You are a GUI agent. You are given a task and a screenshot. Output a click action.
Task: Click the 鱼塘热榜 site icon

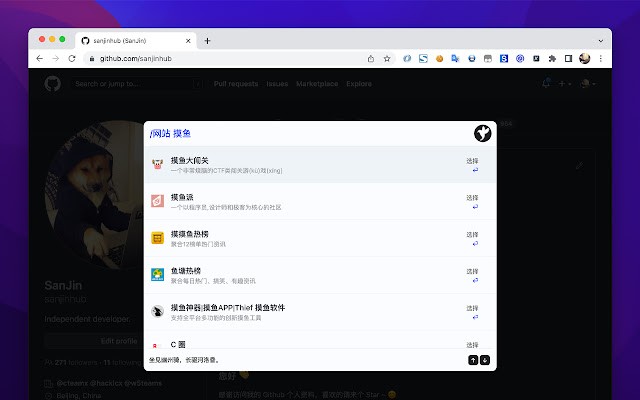(x=158, y=274)
